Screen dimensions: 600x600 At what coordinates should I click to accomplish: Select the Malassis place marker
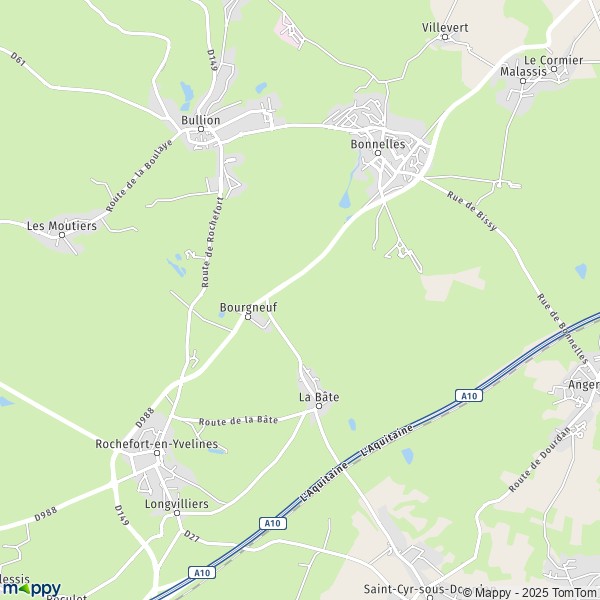coord(523,81)
